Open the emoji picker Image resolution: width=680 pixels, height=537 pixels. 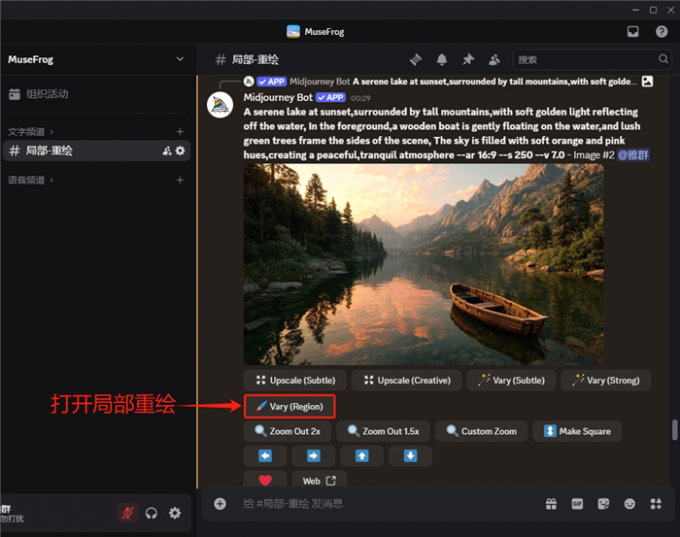(630, 504)
